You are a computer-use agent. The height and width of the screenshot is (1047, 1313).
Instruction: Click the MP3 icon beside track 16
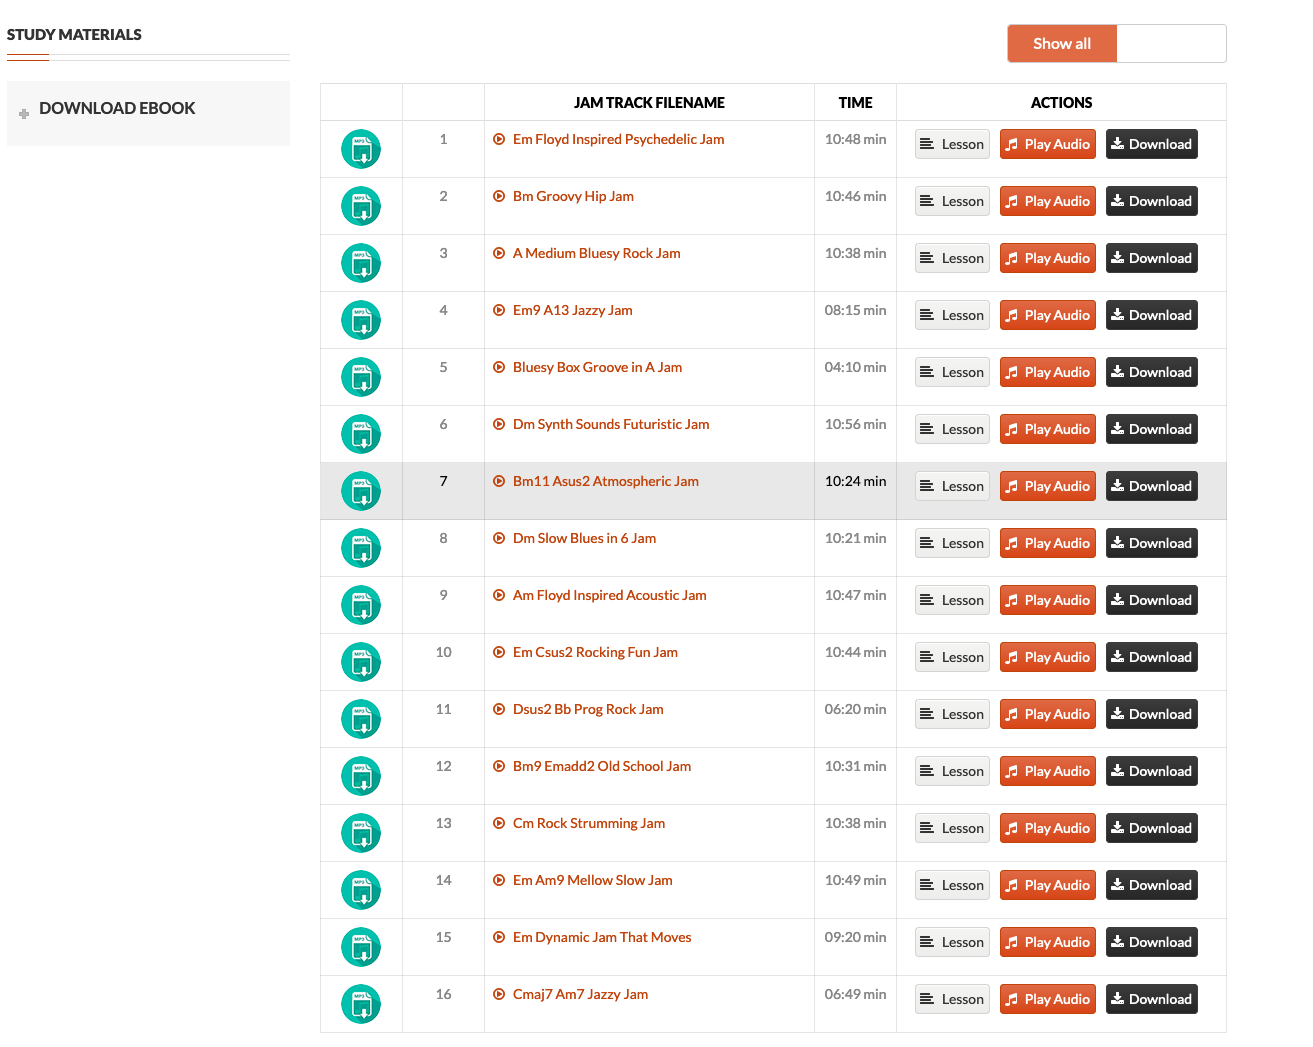coord(361,1004)
